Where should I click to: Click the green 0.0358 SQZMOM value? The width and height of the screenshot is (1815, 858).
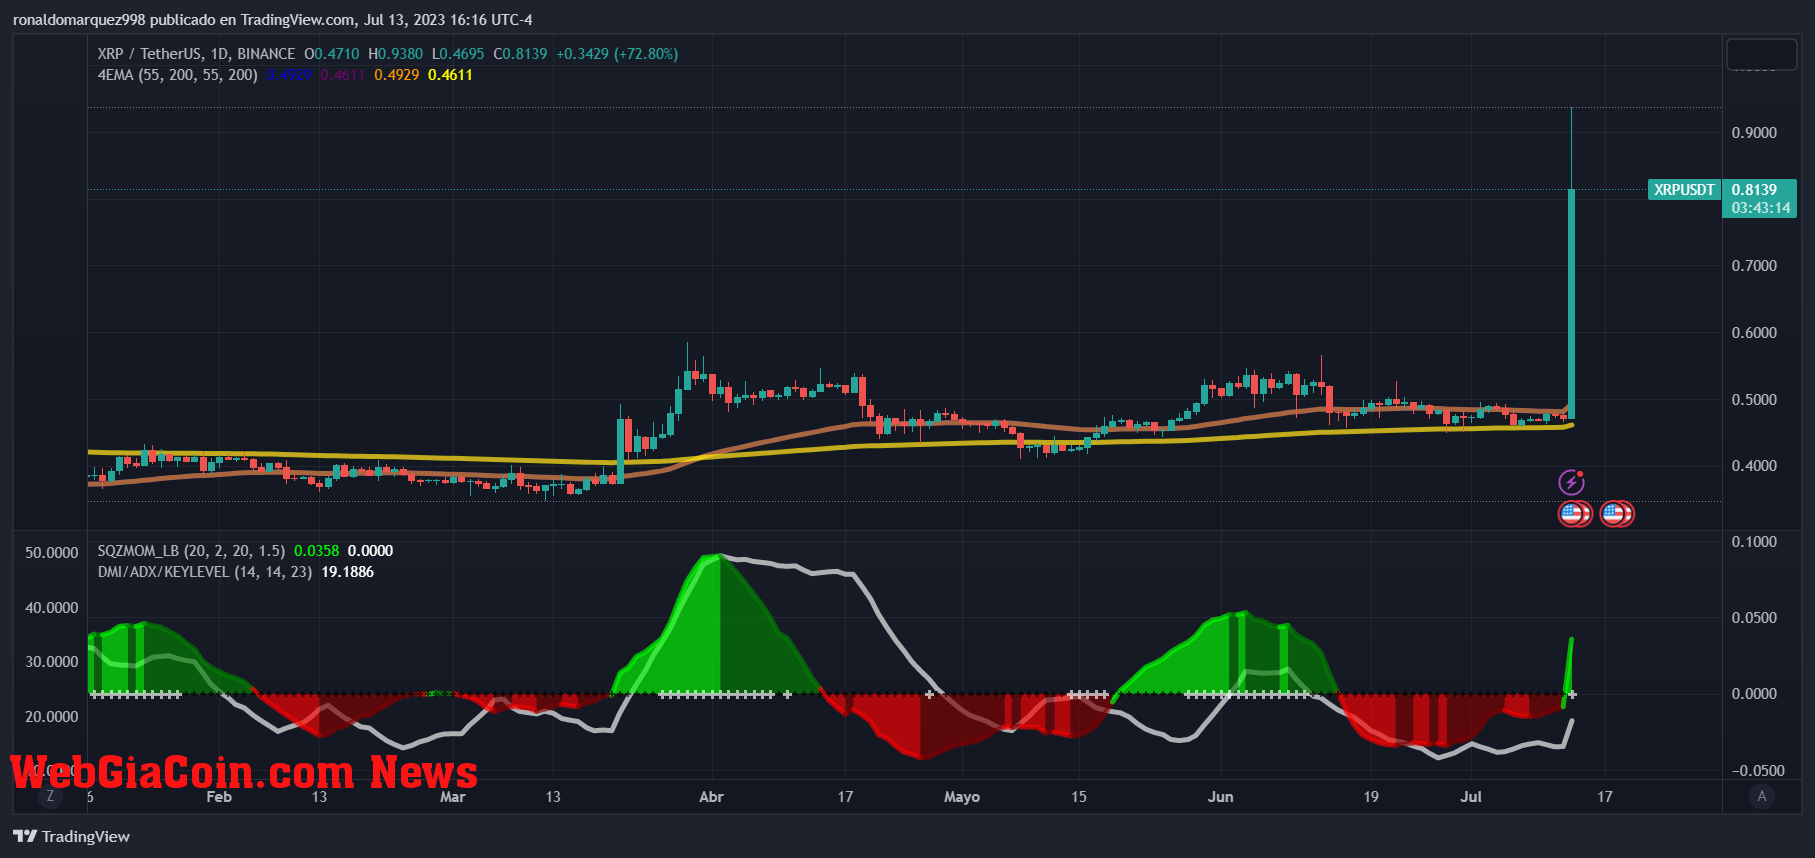point(316,551)
